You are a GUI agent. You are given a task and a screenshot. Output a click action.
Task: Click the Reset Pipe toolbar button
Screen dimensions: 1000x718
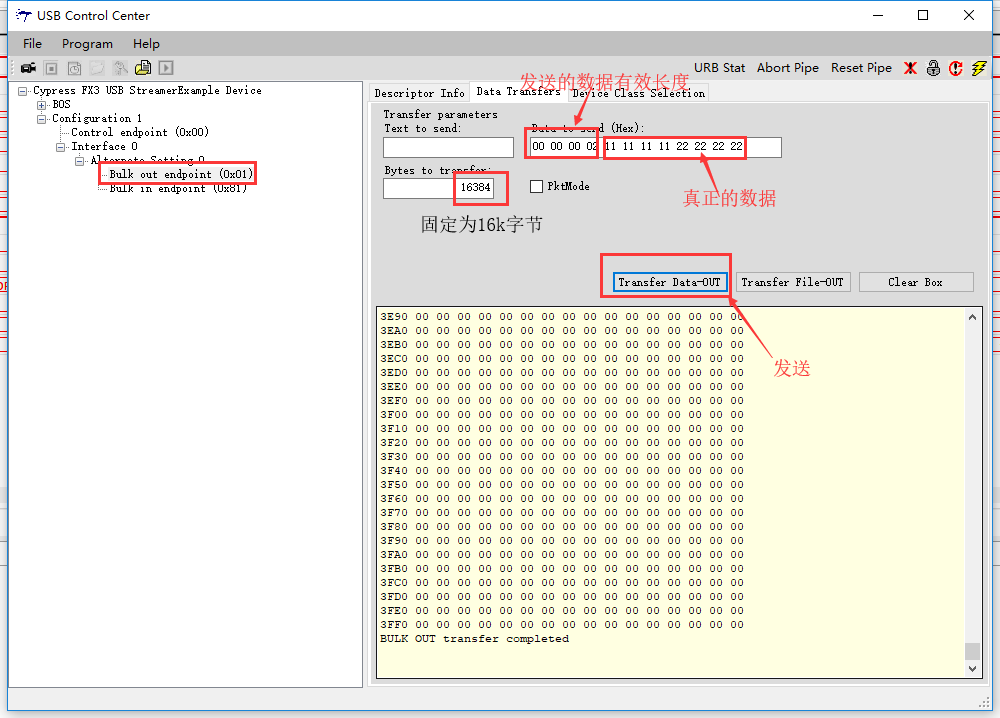(861, 68)
